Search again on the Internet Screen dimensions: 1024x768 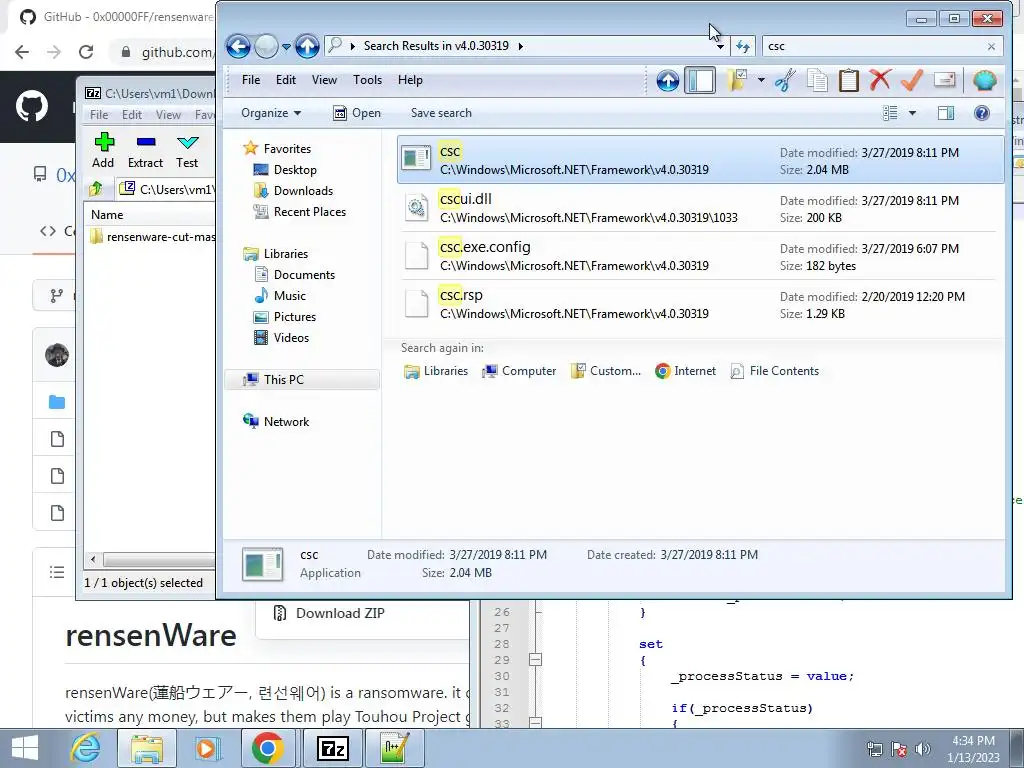click(x=685, y=371)
